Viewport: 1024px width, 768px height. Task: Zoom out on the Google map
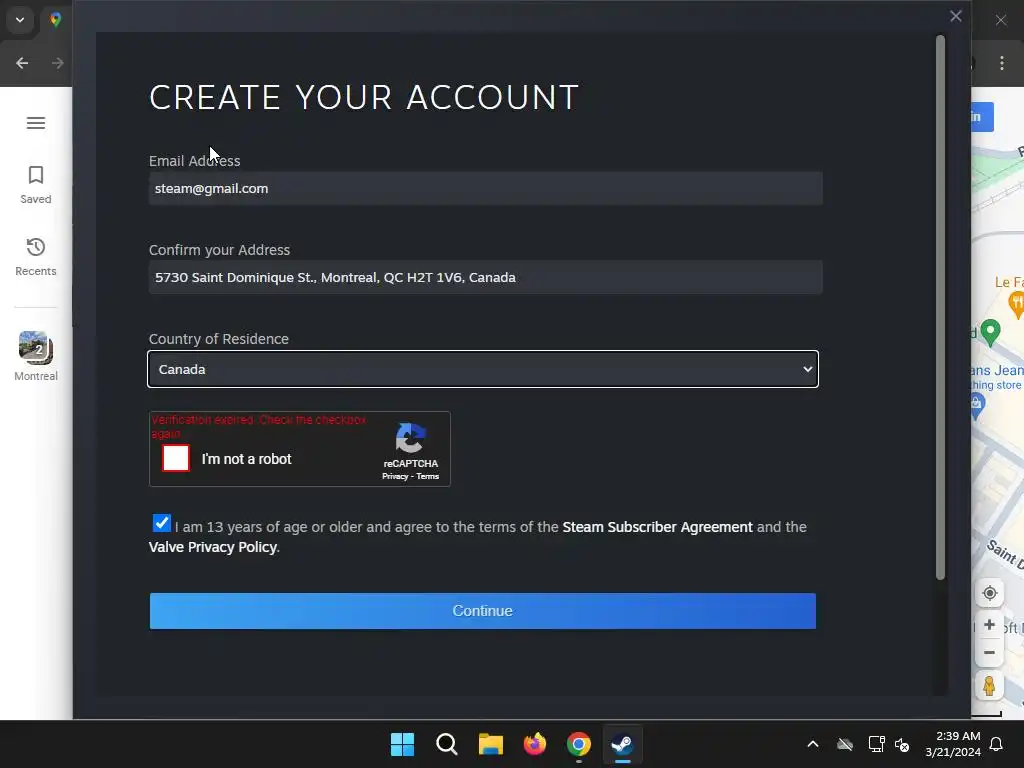[x=989, y=652]
